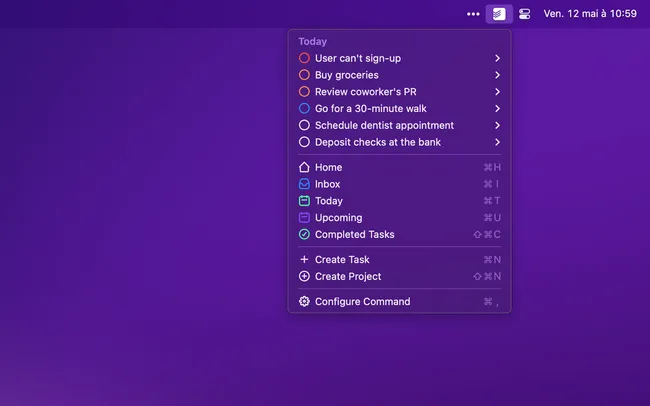Mark User can't sign-up task complete
This screenshot has height=406, width=650.
click(x=304, y=58)
